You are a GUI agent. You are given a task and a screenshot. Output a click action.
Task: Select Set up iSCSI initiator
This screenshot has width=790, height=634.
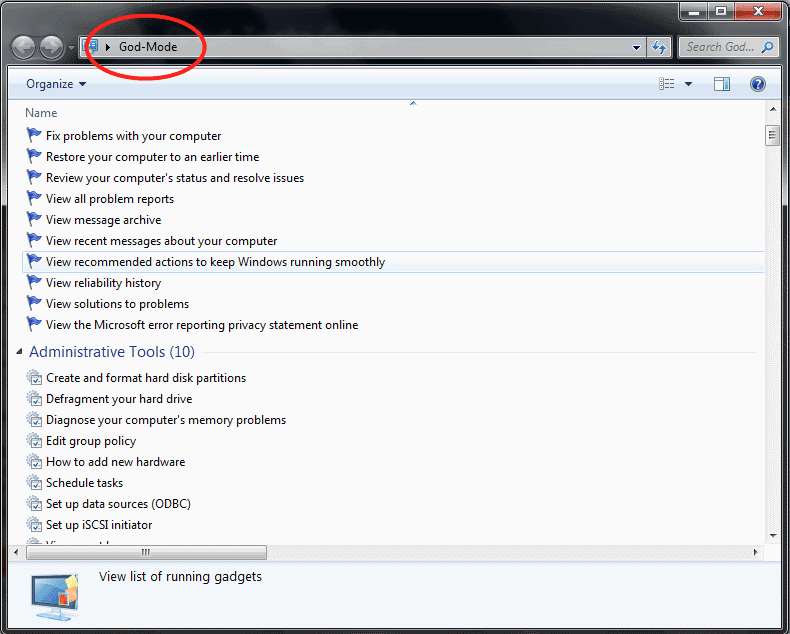pyautogui.click(x=99, y=525)
